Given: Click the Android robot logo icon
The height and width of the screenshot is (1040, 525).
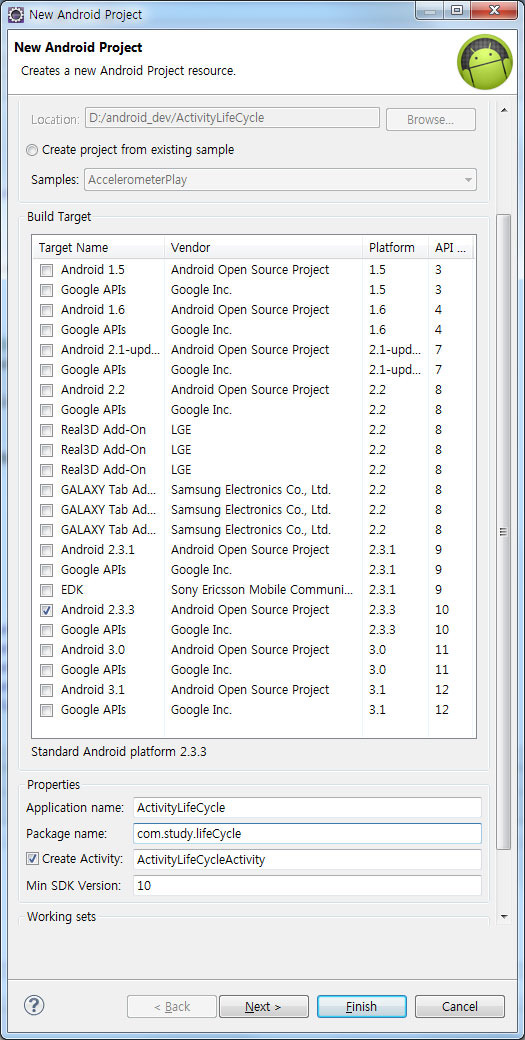Looking at the screenshot, I should [x=485, y=62].
